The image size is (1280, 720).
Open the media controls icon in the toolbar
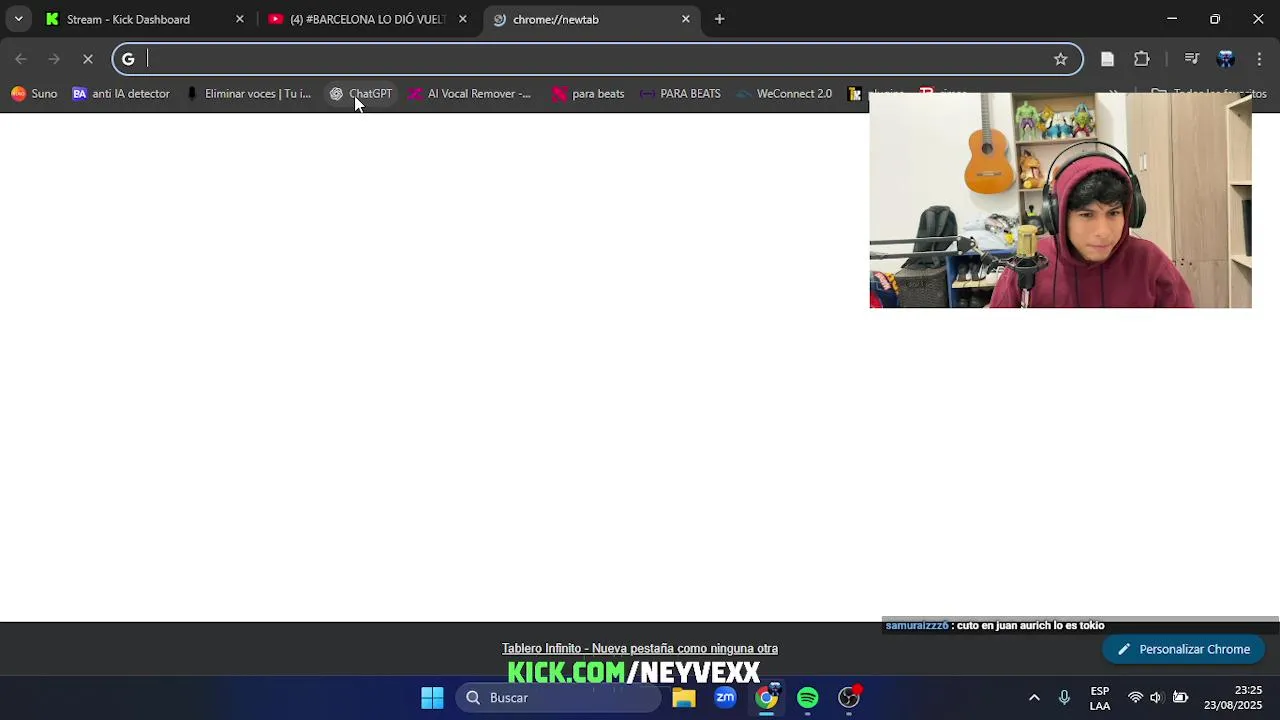click(x=1191, y=59)
